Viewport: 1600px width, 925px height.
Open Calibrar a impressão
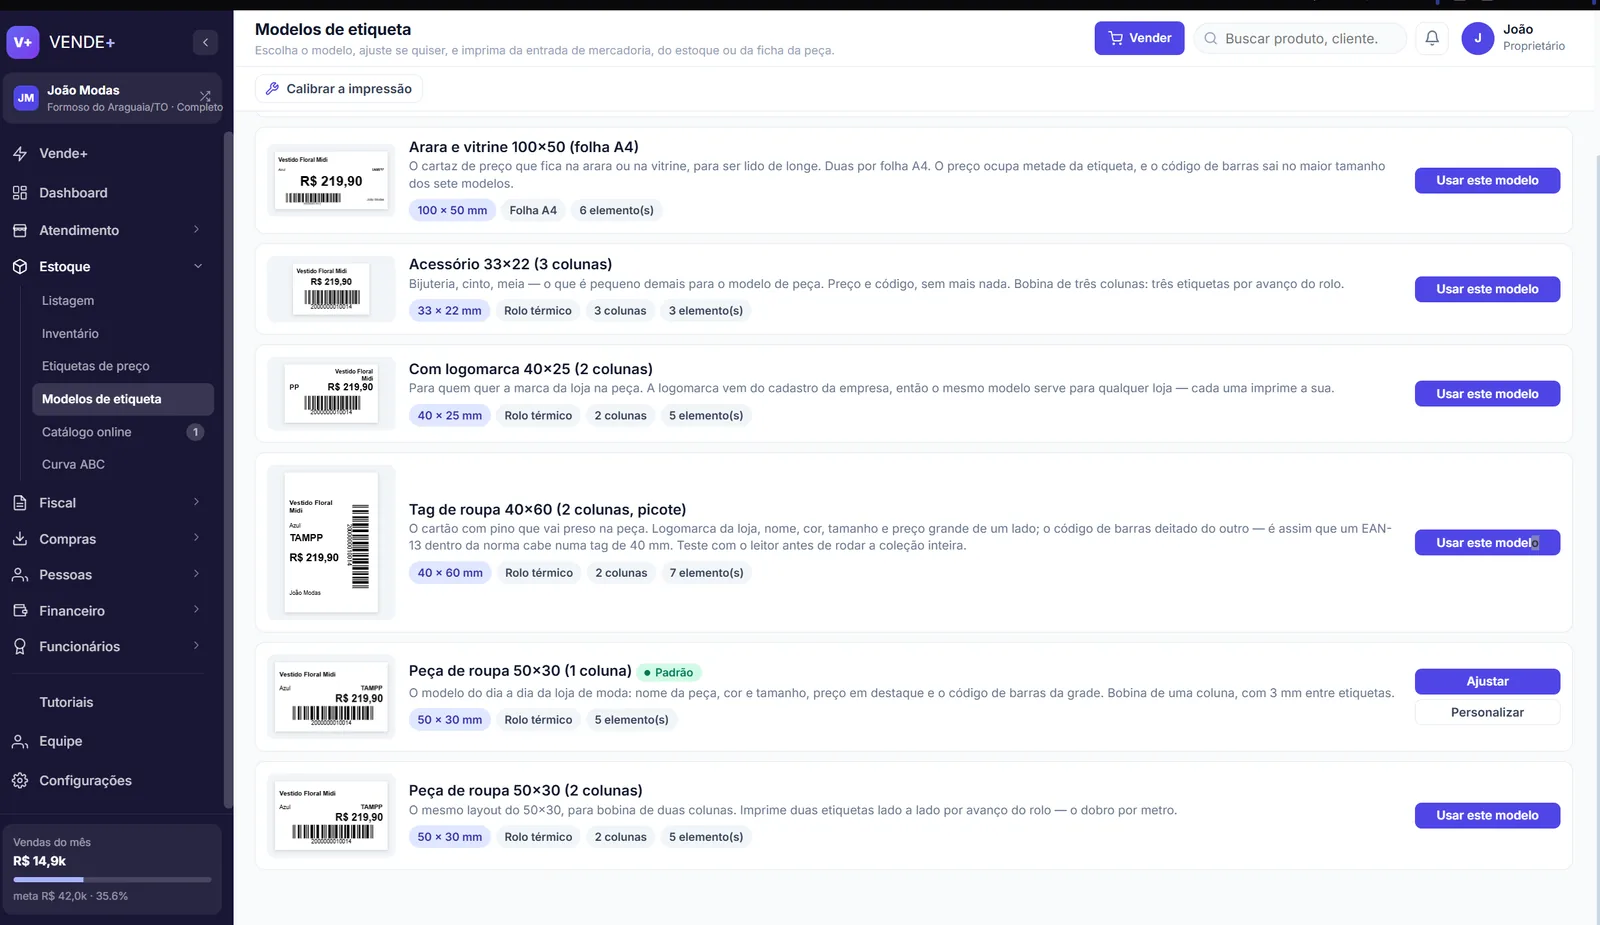(339, 89)
